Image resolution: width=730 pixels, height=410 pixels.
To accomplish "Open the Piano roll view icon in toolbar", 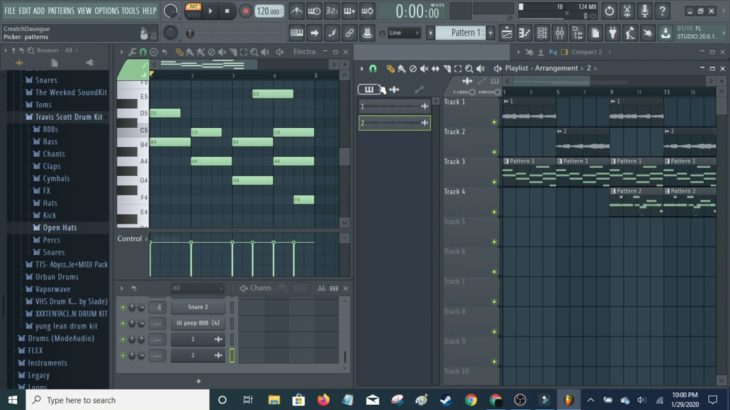I will tap(524, 33).
